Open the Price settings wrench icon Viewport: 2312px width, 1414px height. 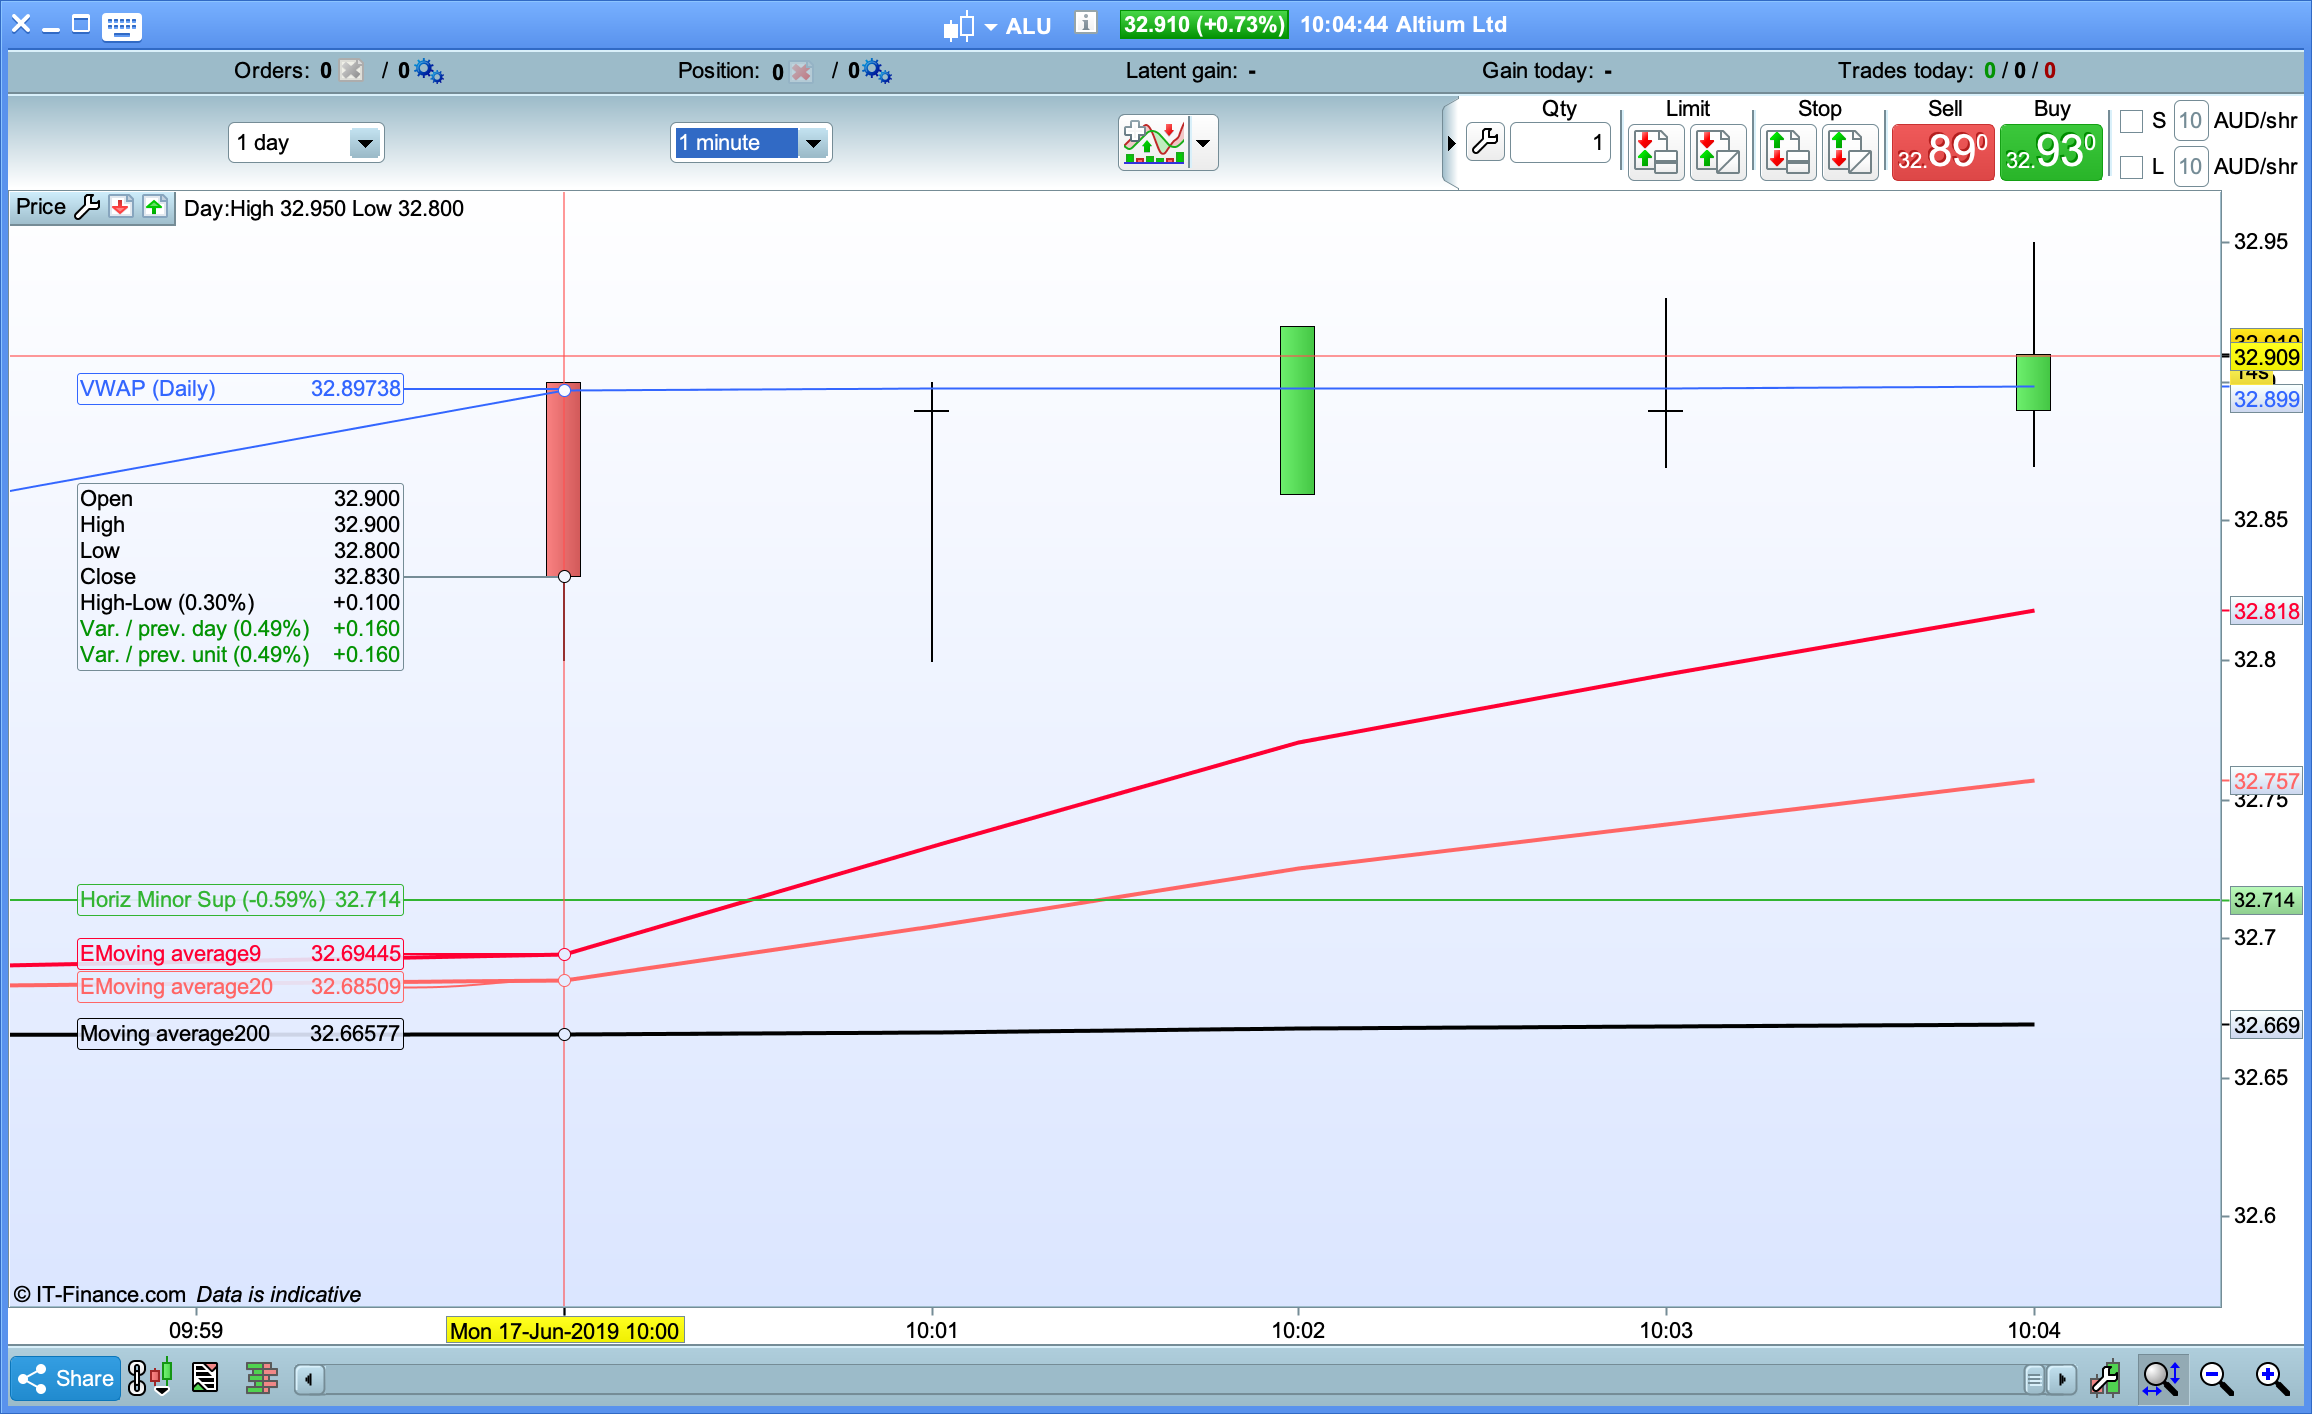(88, 207)
